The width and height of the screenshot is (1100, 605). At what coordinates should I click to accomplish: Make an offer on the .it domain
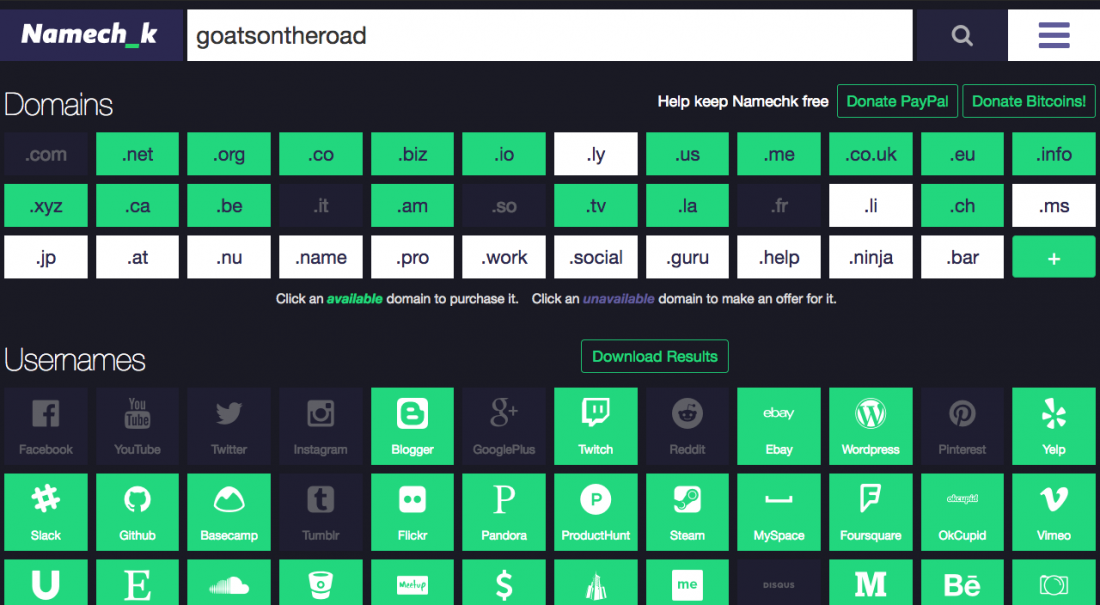click(x=321, y=206)
